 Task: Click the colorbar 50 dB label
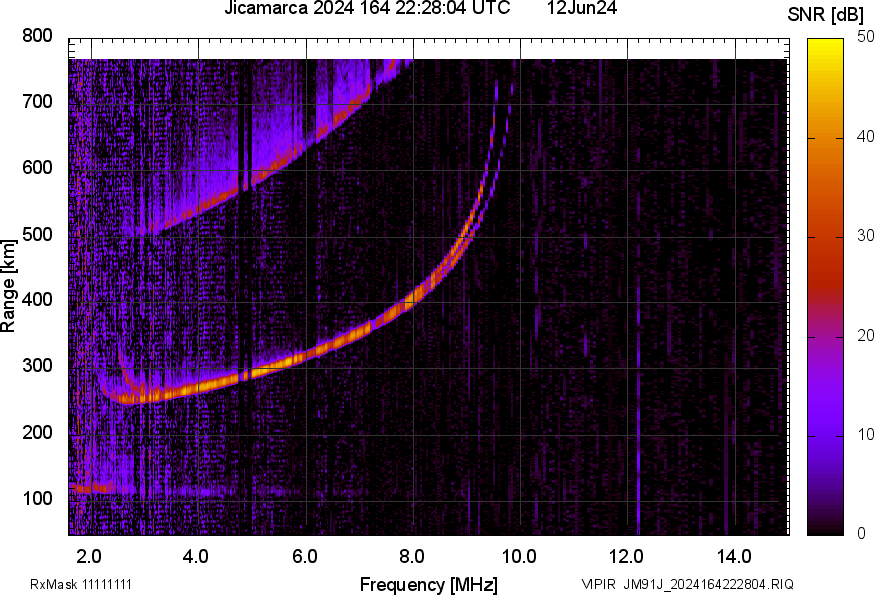(865, 36)
